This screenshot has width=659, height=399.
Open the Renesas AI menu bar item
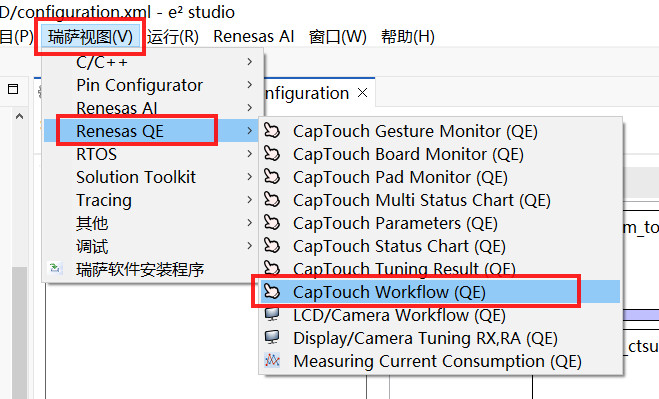253,37
